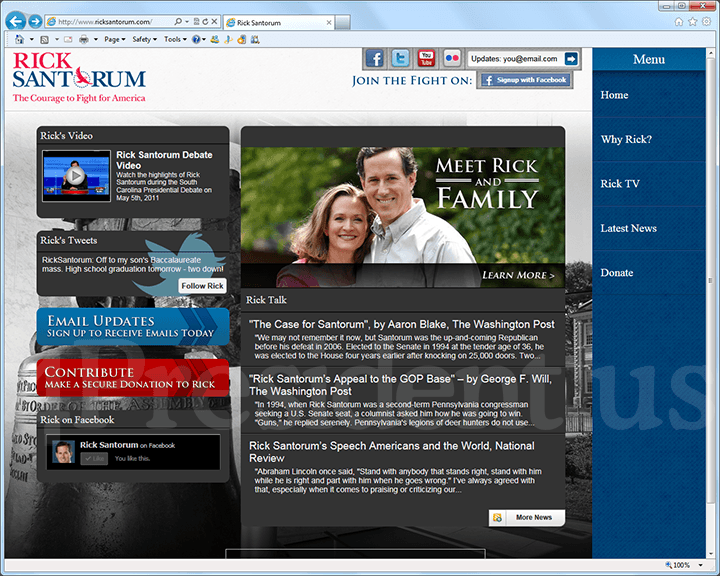Click the Email Updates signup banner
Viewport: 720px width, 576px height.
click(x=133, y=327)
